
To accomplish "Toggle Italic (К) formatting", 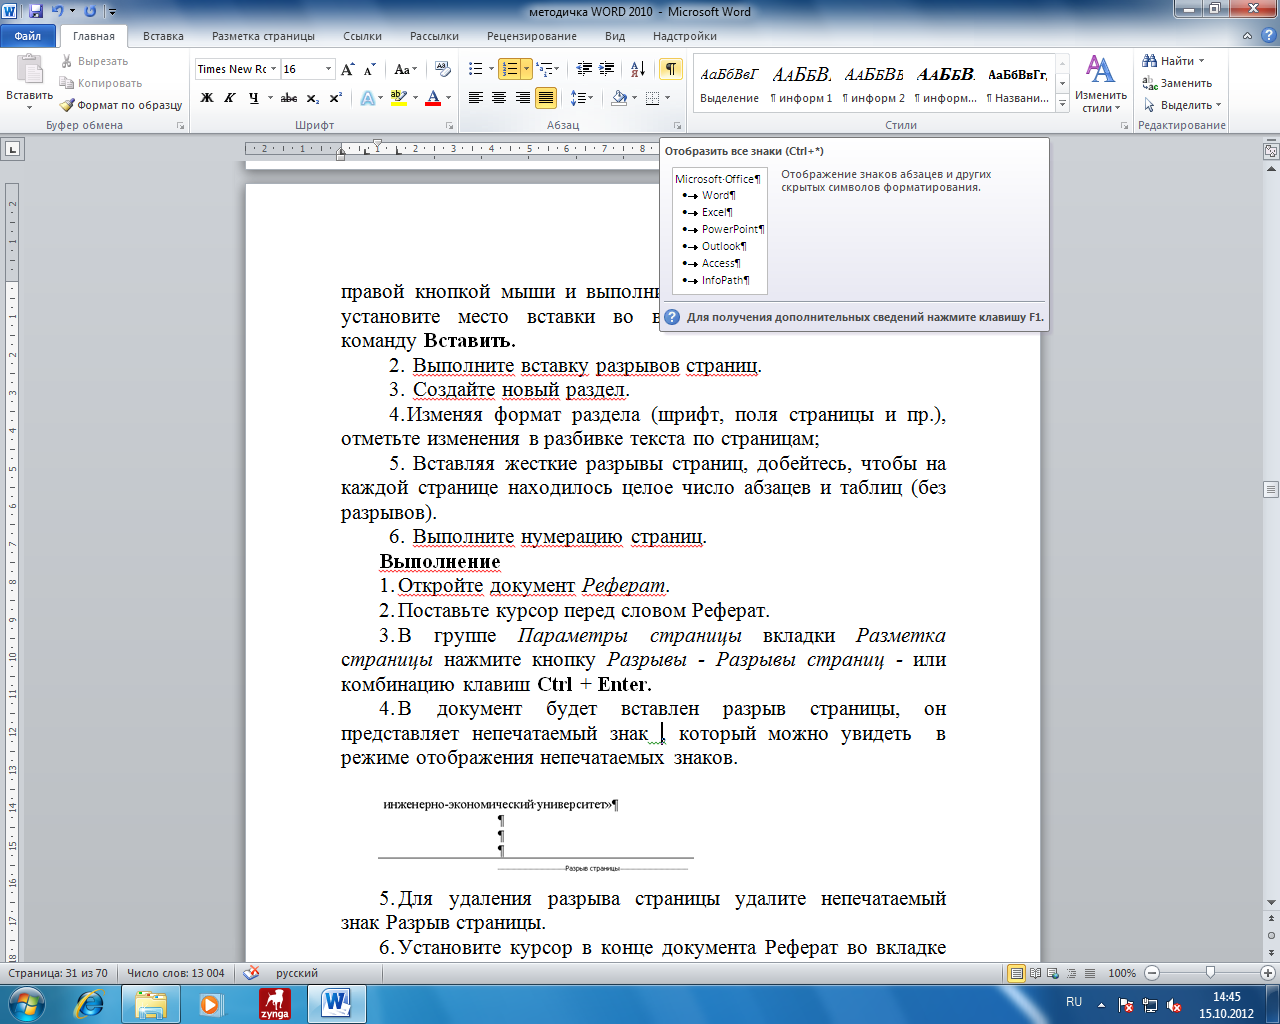I will 229,98.
